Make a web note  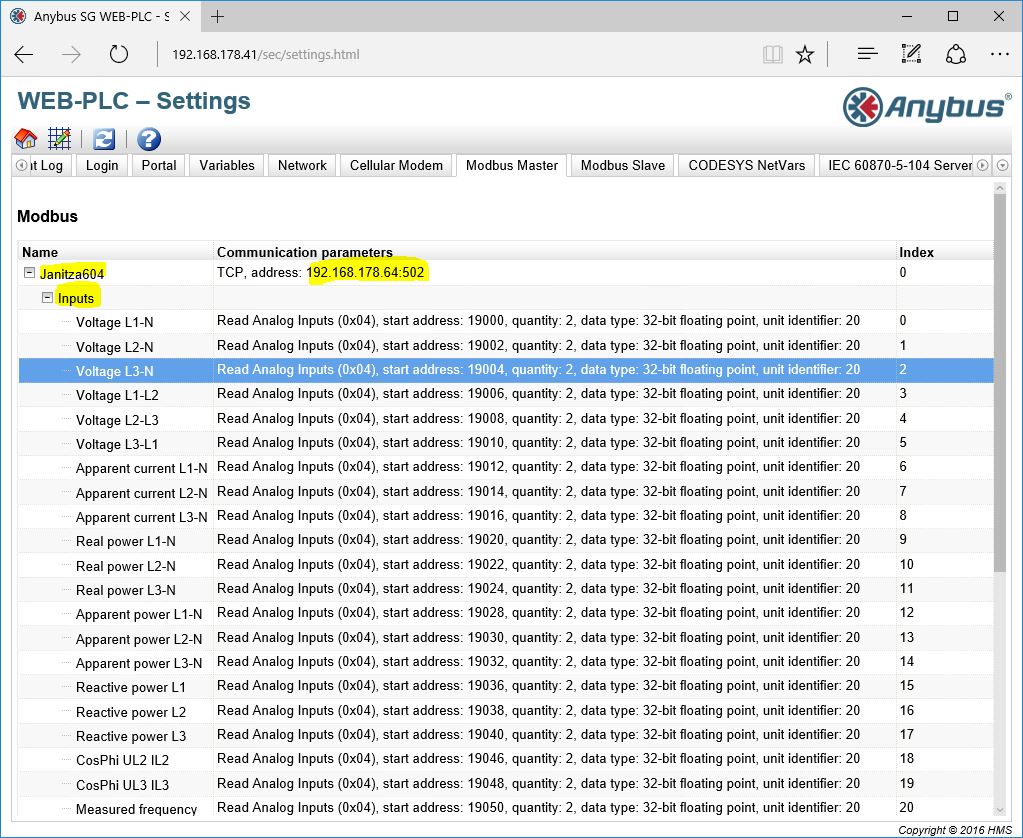911,54
